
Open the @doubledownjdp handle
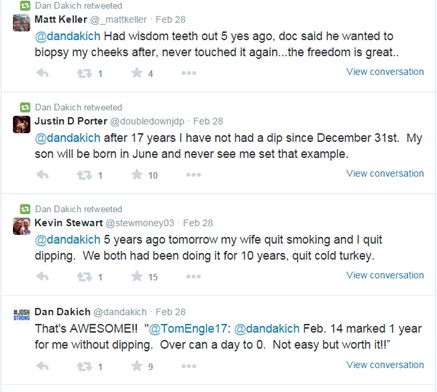click(147, 121)
